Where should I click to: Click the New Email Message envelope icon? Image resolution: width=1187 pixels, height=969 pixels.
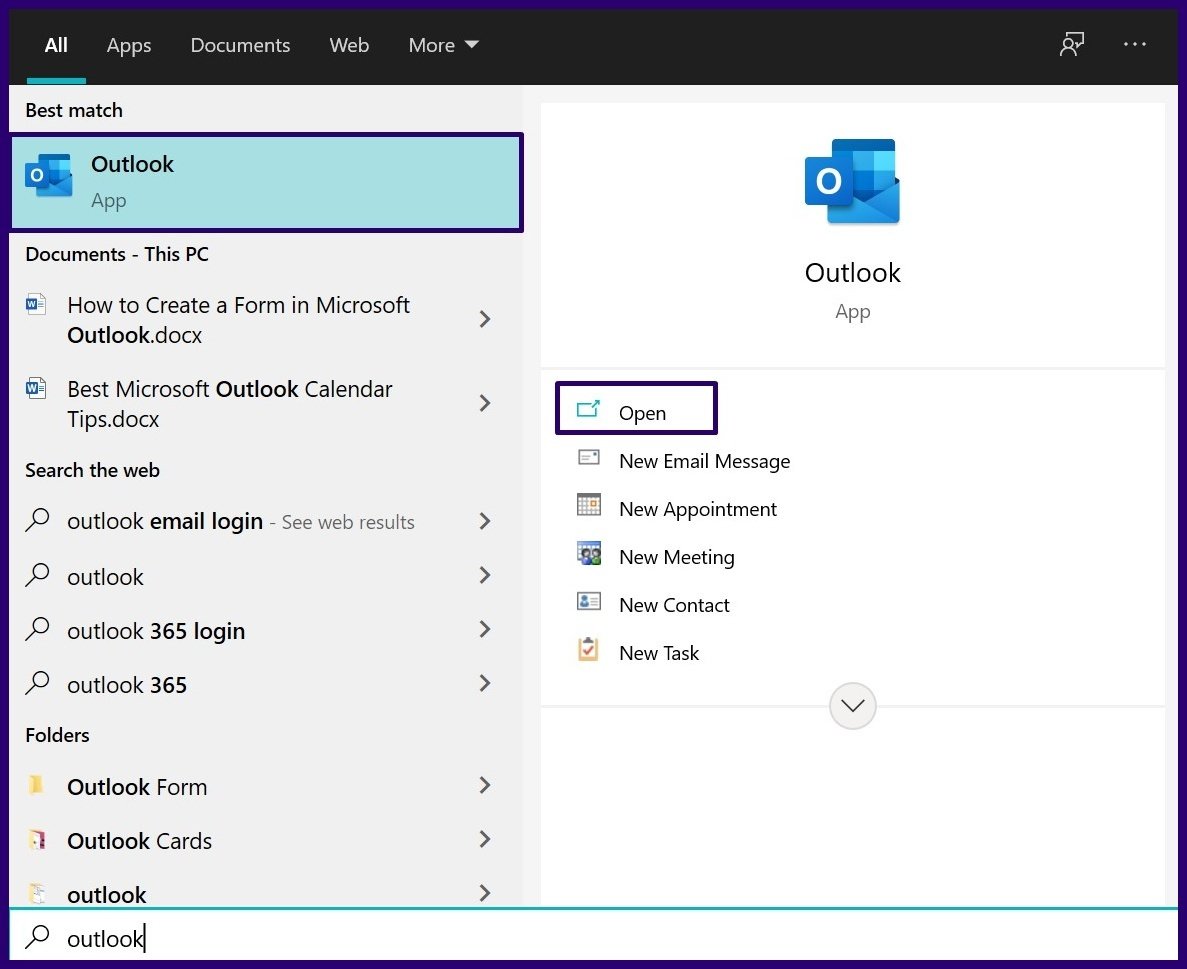pyautogui.click(x=589, y=459)
